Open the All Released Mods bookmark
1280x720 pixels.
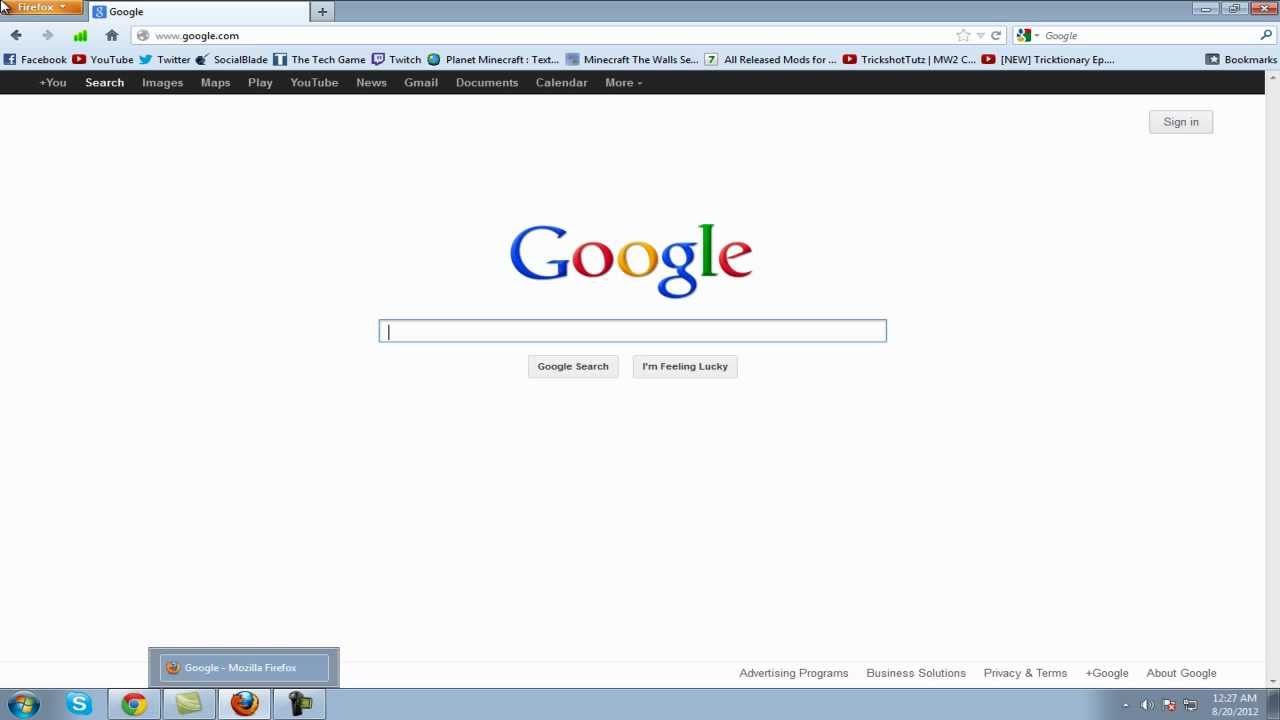(771, 59)
